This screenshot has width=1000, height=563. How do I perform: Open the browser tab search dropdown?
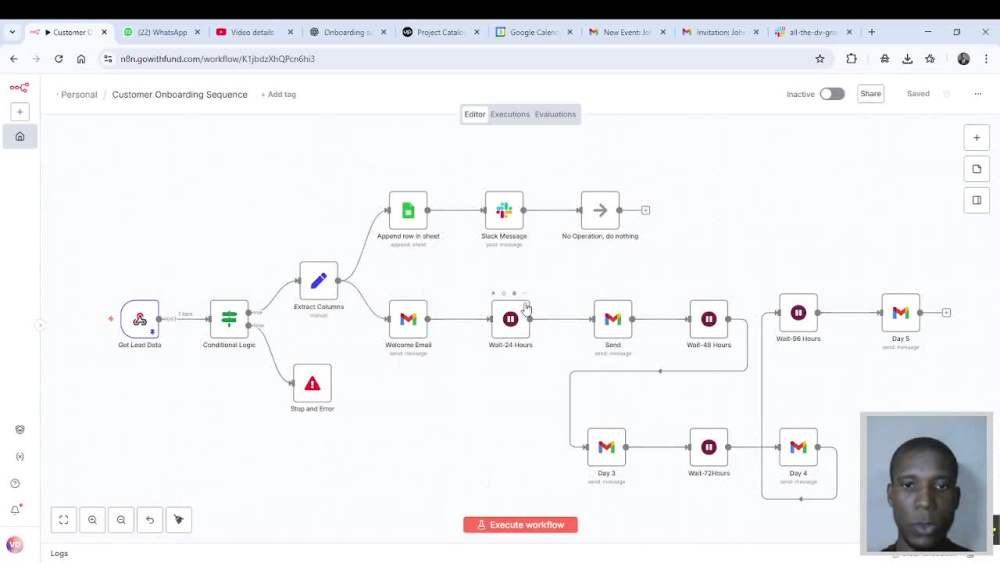[12, 32]
